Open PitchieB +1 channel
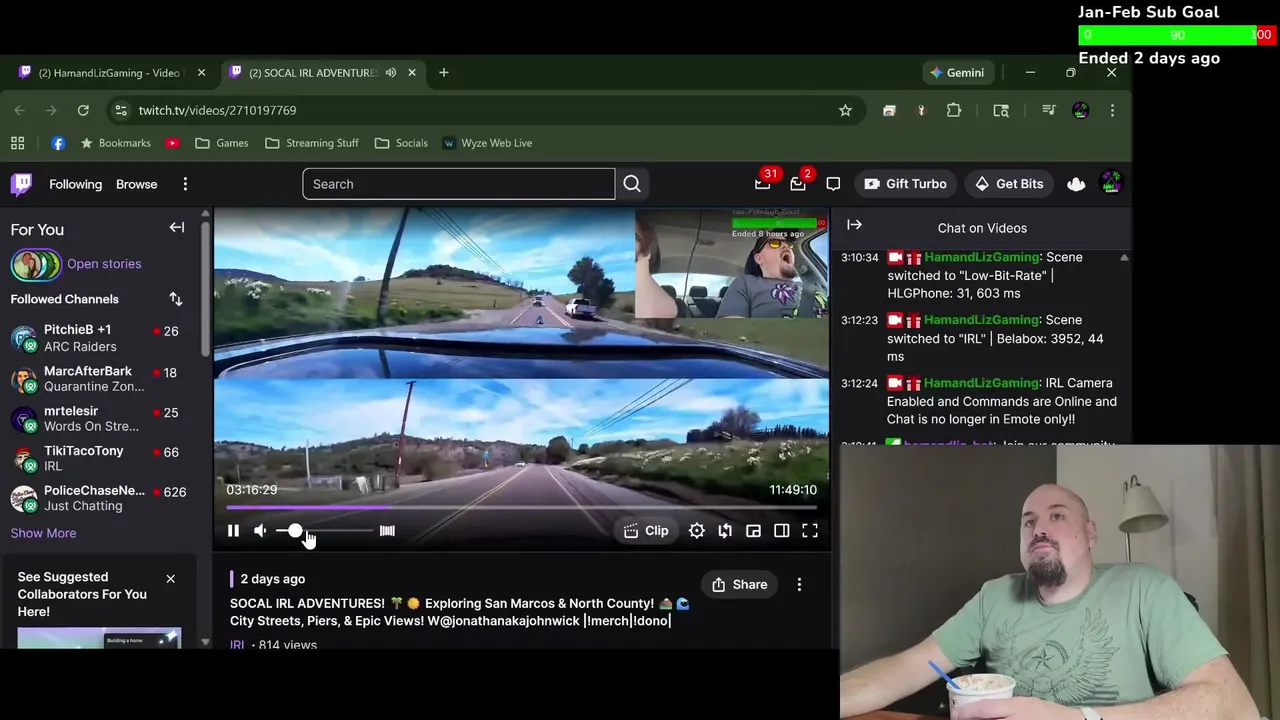 click(x=100, y=338)
